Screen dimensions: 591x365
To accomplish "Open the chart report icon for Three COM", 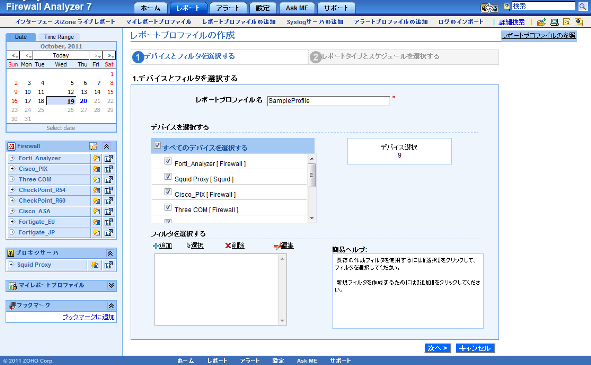I will pyautogui.click(x=109, y=179).
